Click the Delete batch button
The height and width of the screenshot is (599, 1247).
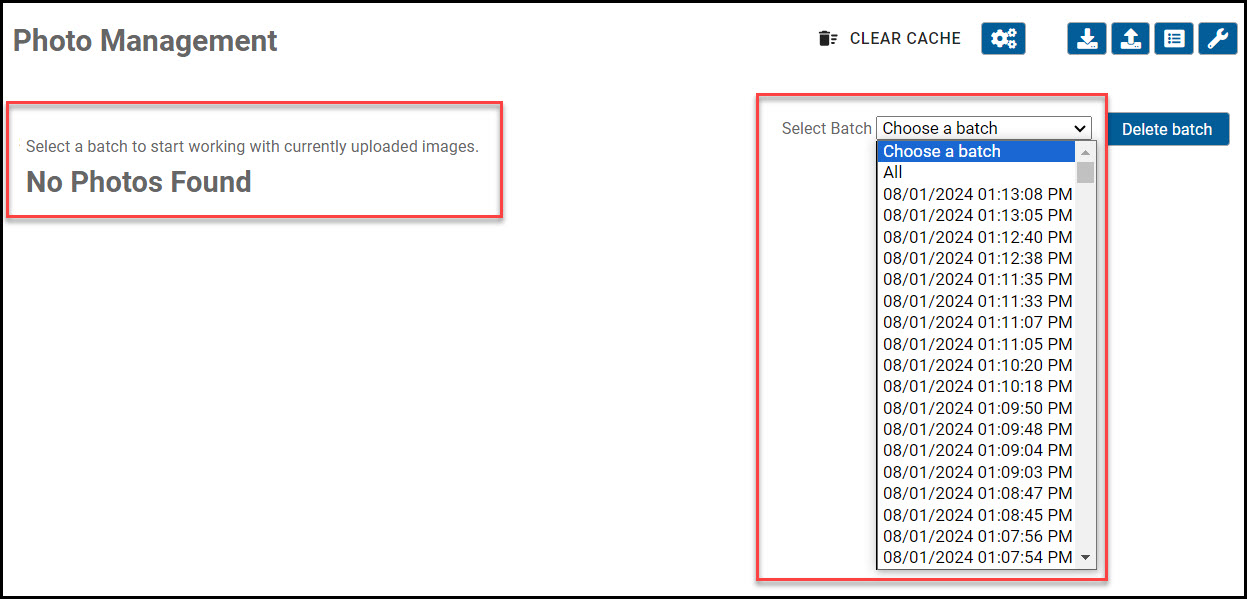point(1167,129)
